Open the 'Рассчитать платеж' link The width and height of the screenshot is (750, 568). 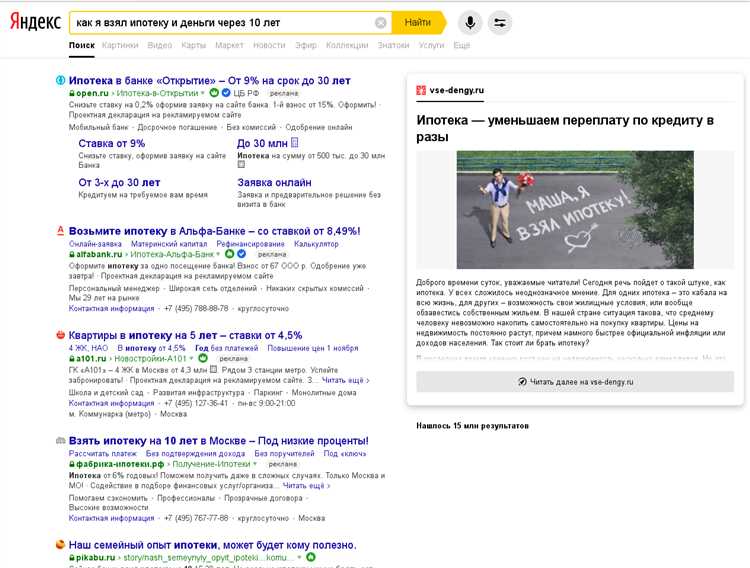point(103,453)
